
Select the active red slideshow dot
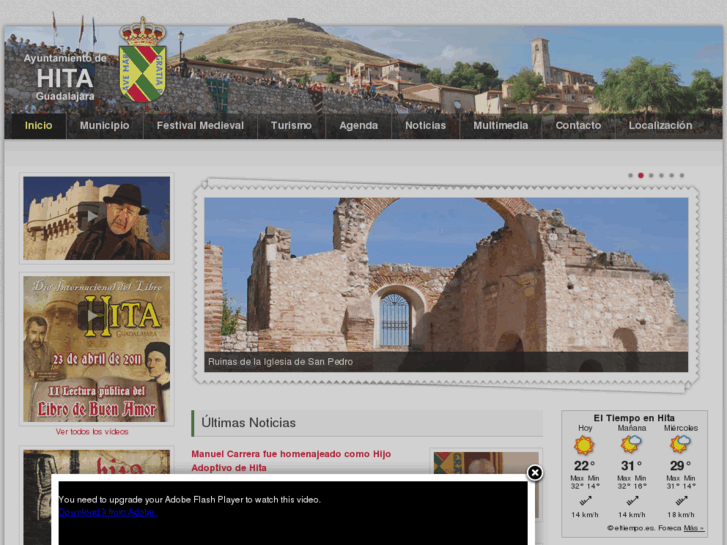point(641,175)
